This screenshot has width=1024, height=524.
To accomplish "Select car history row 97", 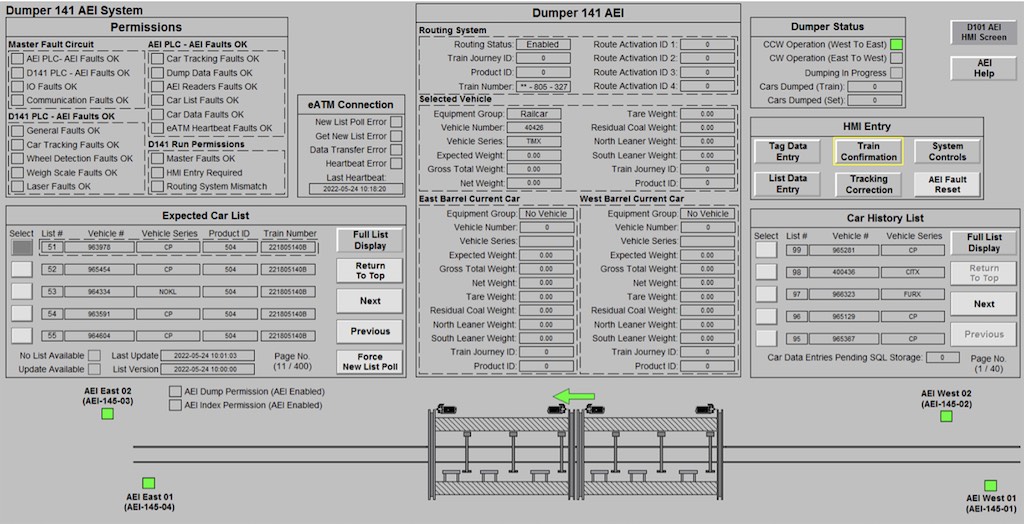I will point(766,294).
